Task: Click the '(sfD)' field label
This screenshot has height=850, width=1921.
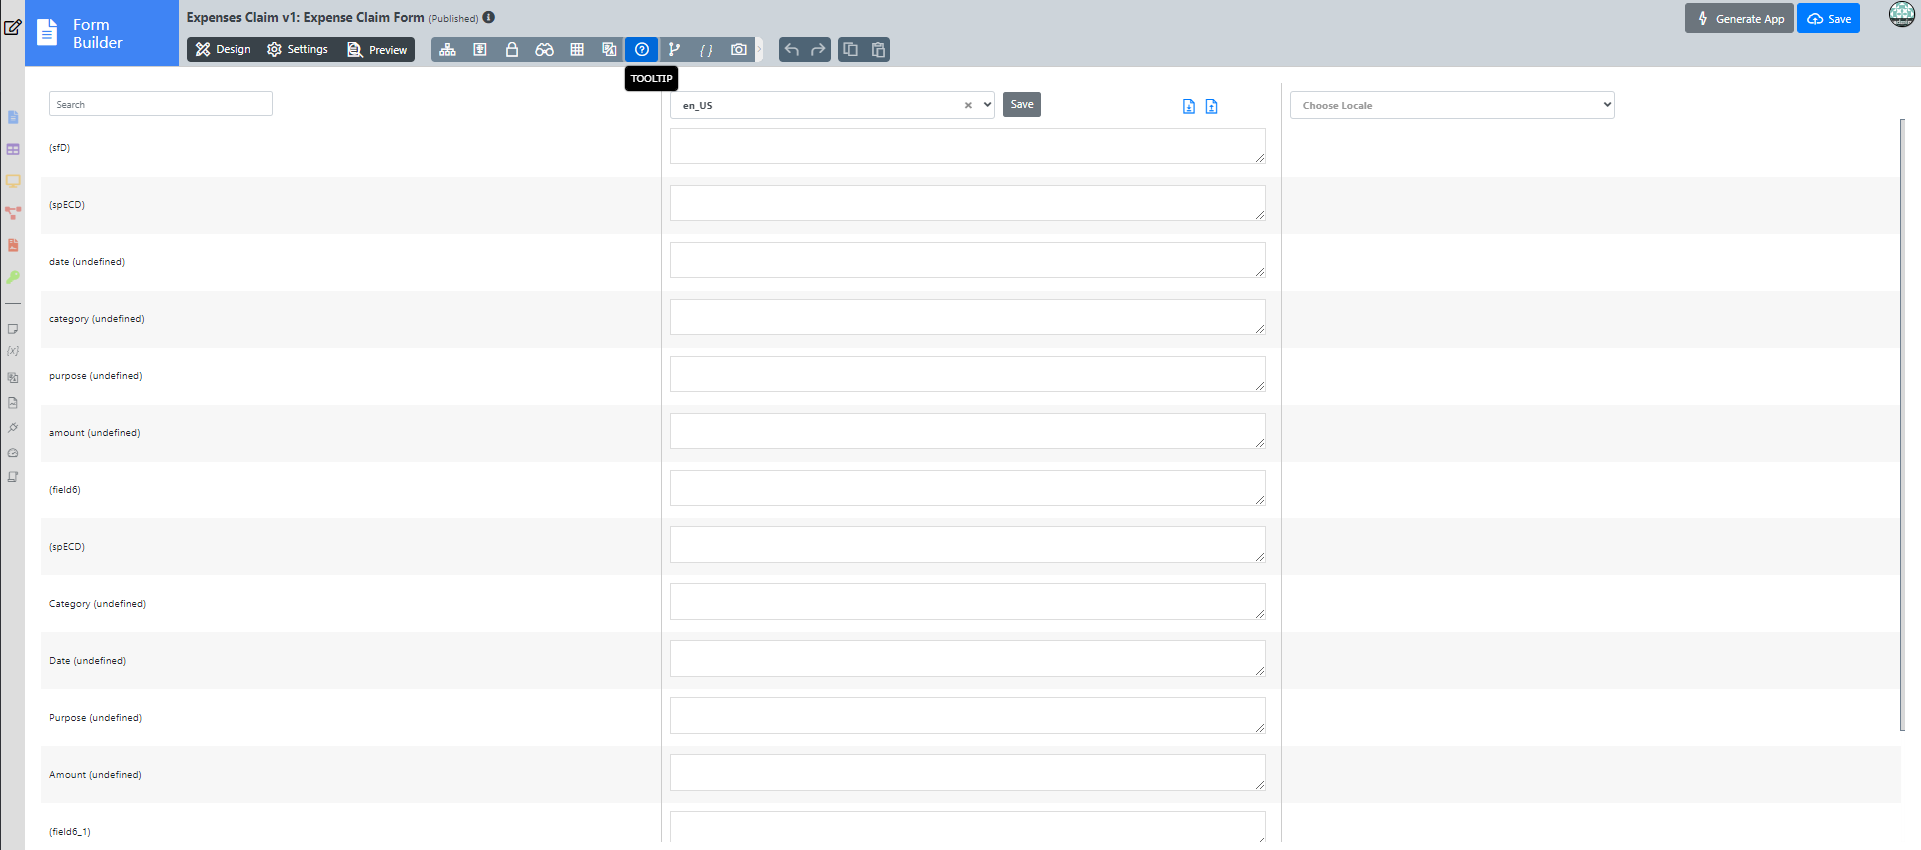Action: tap(60, 148)
